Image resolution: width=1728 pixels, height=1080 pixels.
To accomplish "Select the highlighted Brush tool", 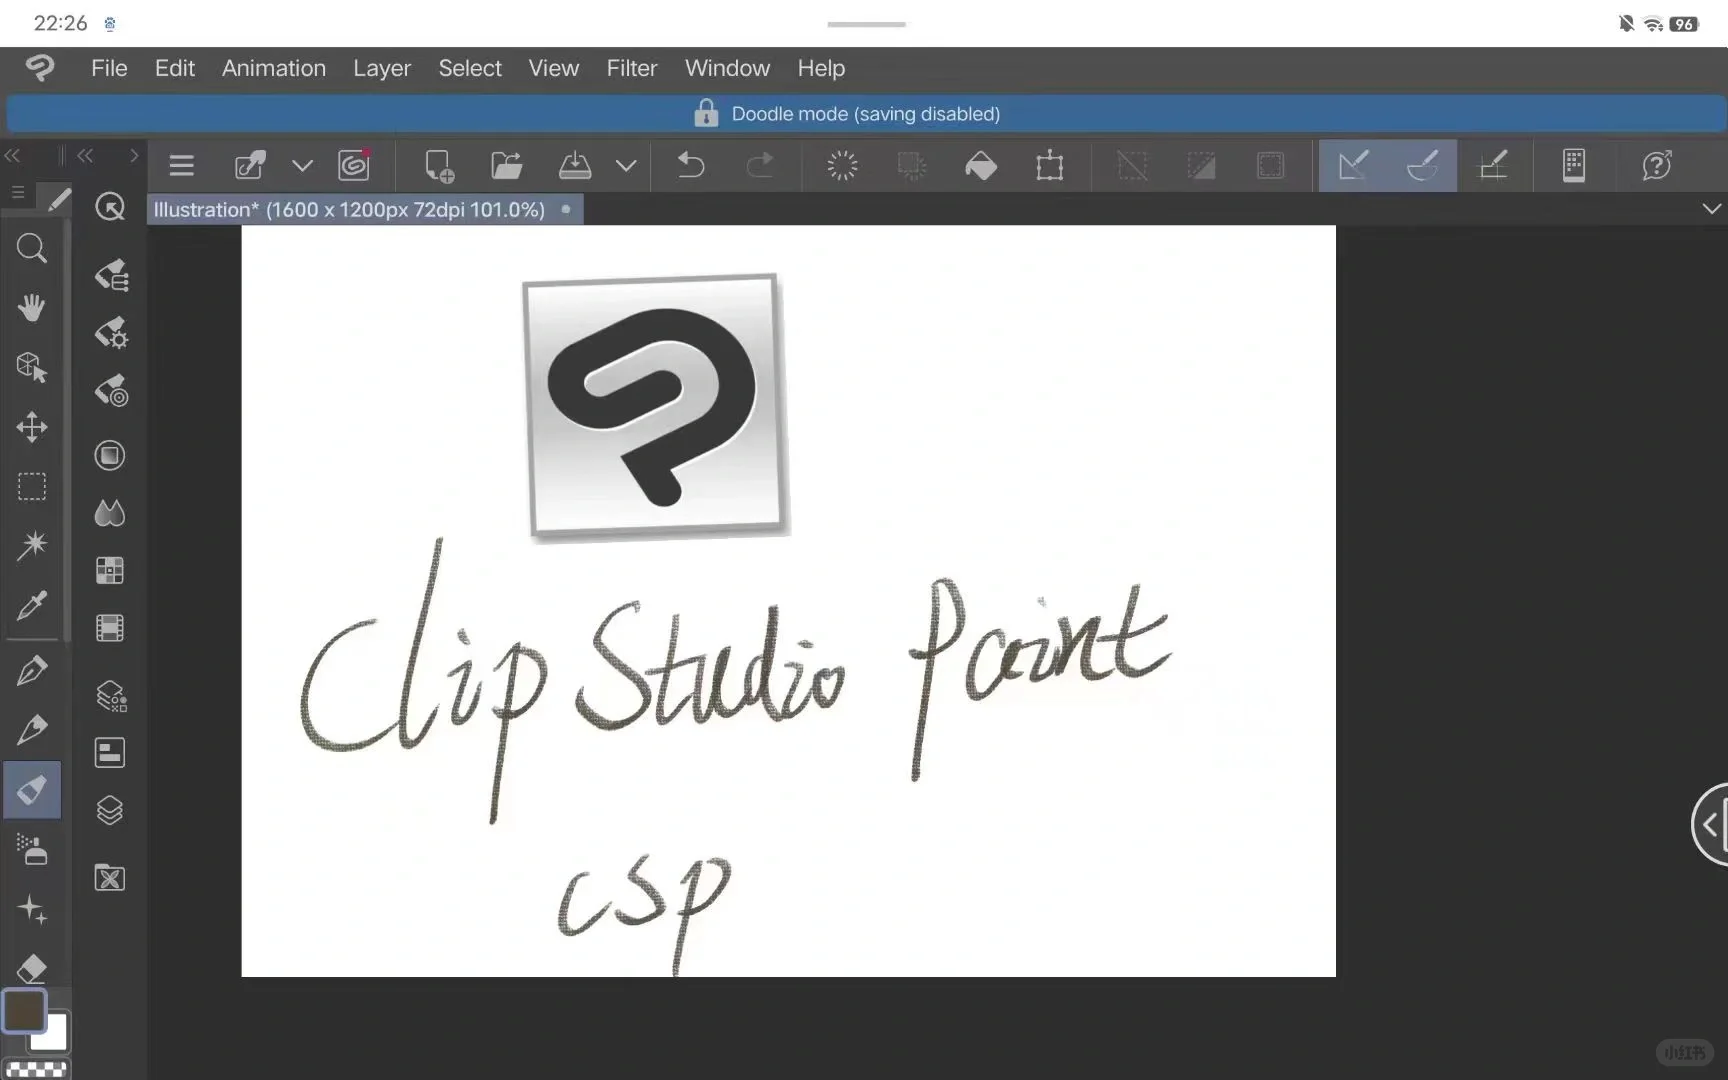I will coord(32,790).
